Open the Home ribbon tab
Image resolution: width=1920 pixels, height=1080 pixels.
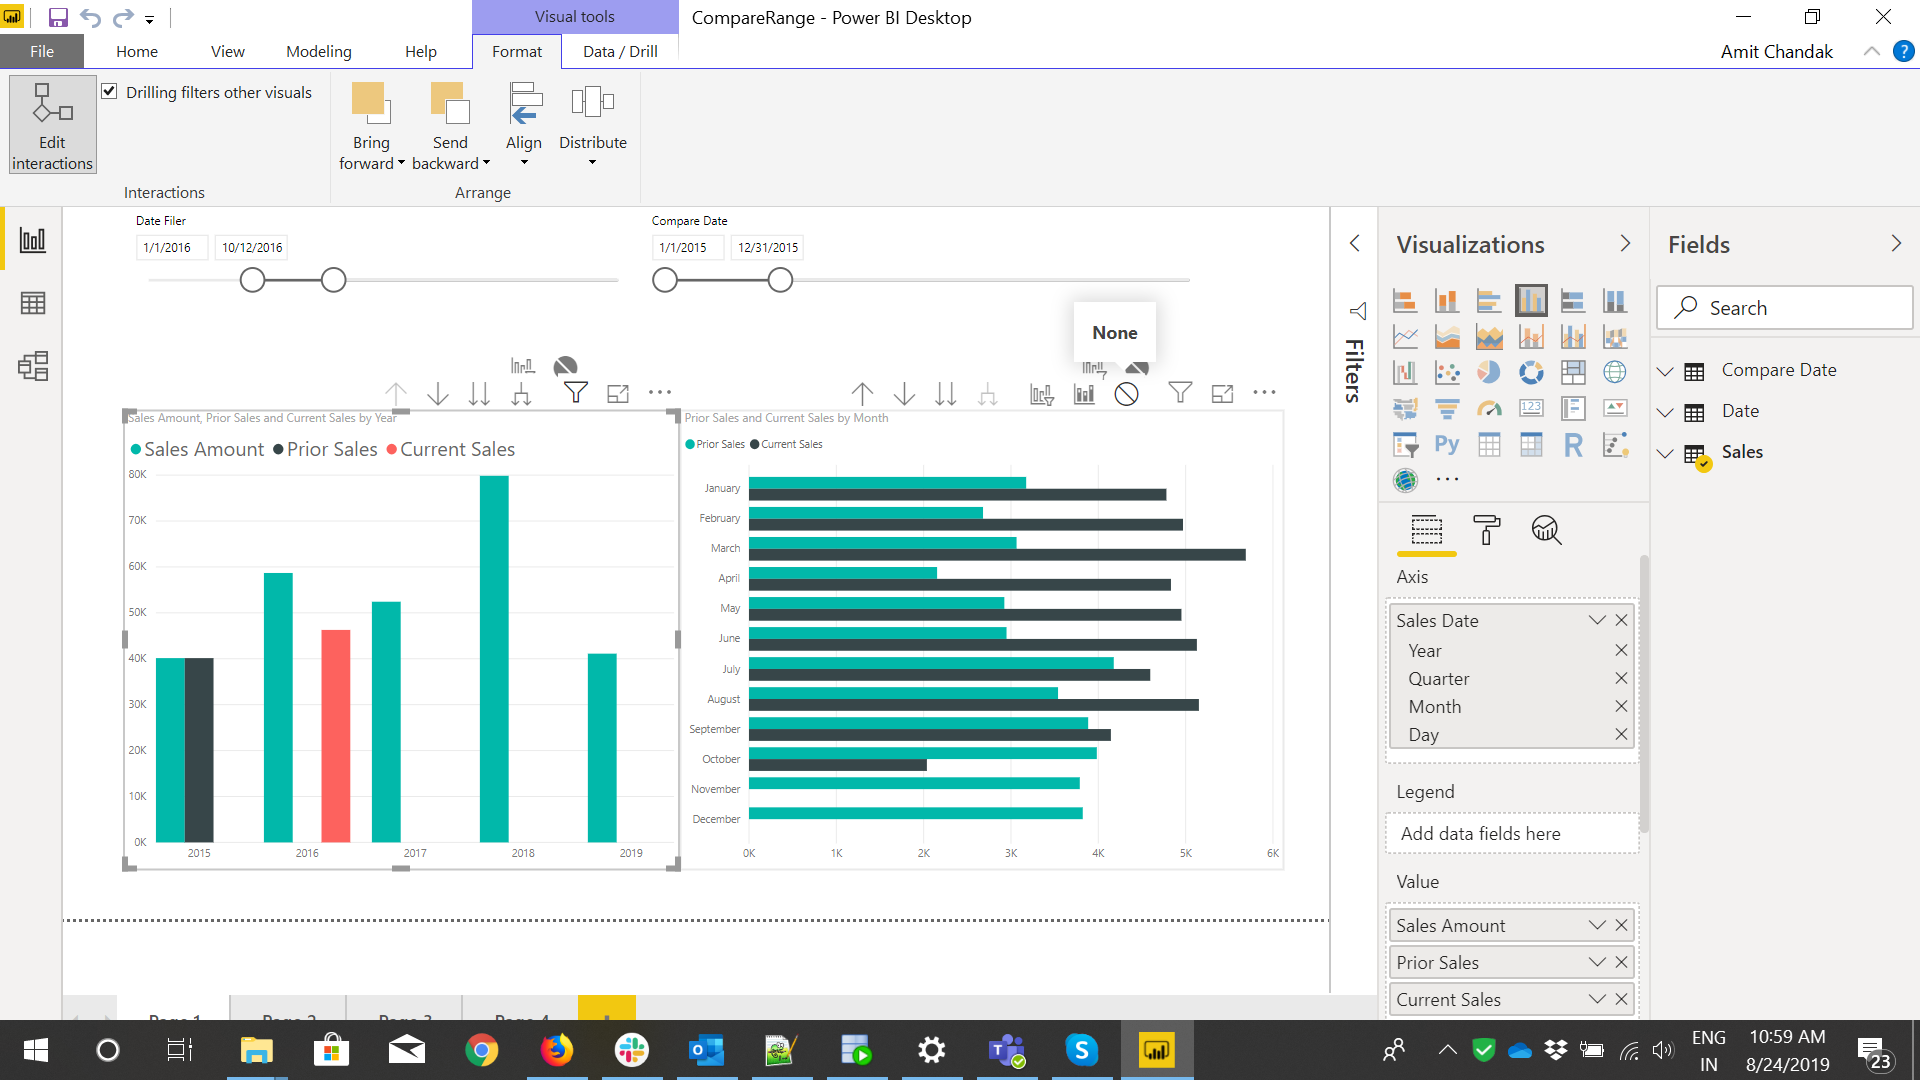137,51
